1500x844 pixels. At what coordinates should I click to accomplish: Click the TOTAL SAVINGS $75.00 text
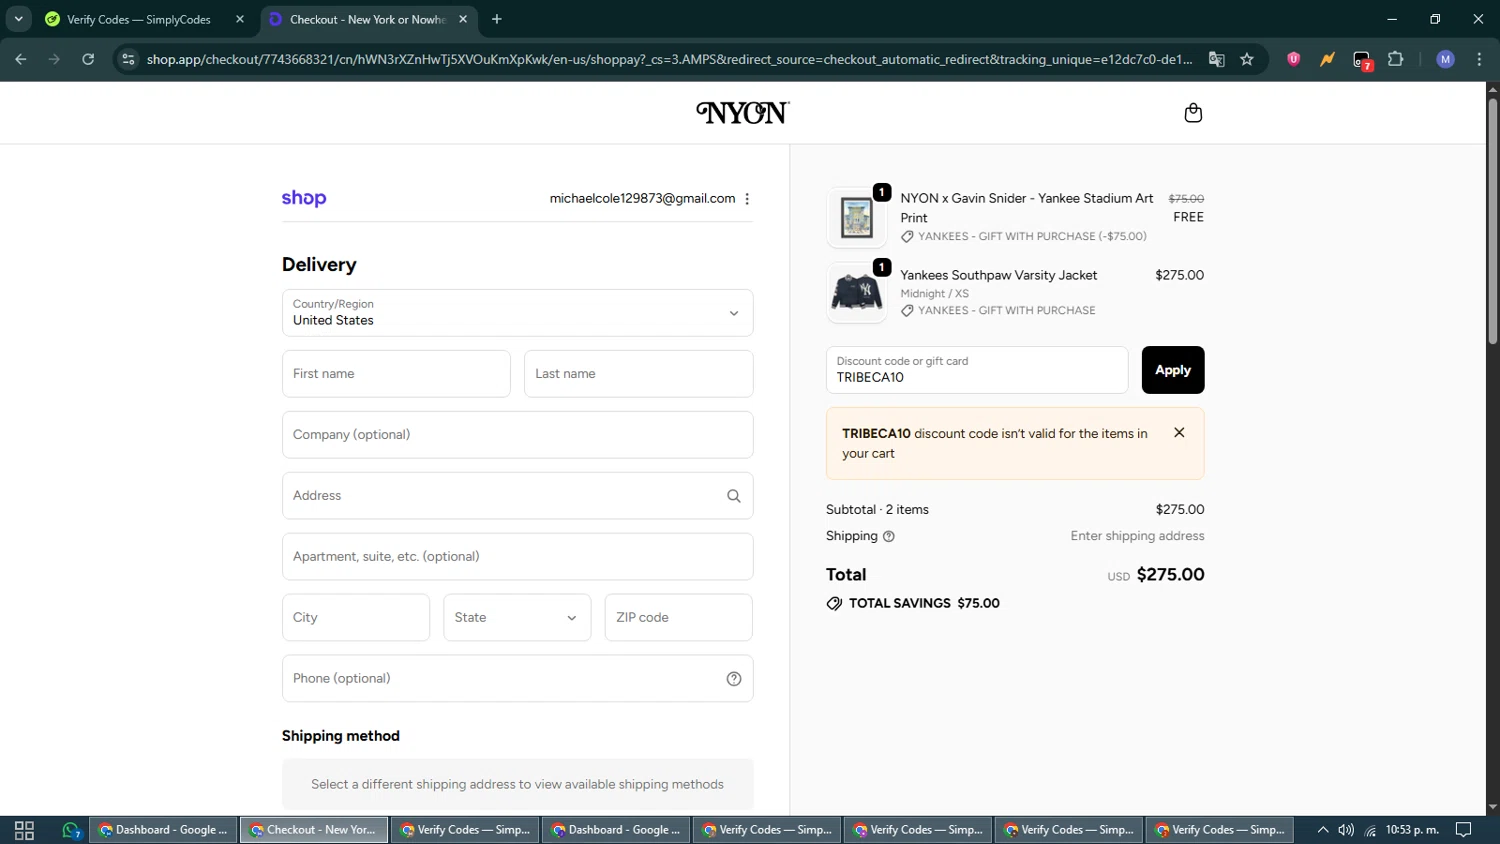924,604
